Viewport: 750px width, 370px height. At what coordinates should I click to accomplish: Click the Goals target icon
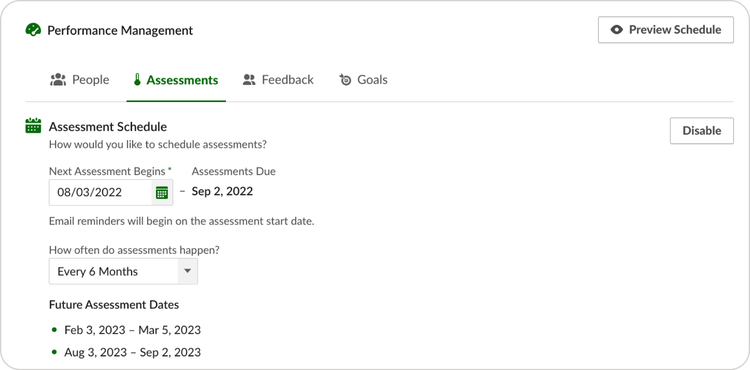point(345,79)
